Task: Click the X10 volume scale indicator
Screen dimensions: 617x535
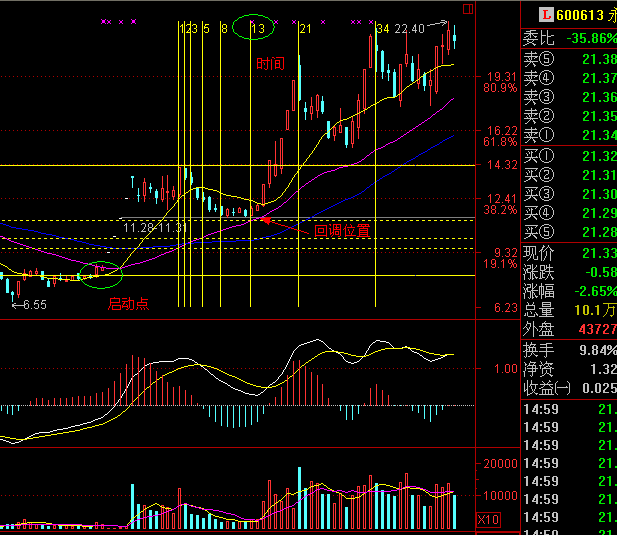Action: (489, 520)
